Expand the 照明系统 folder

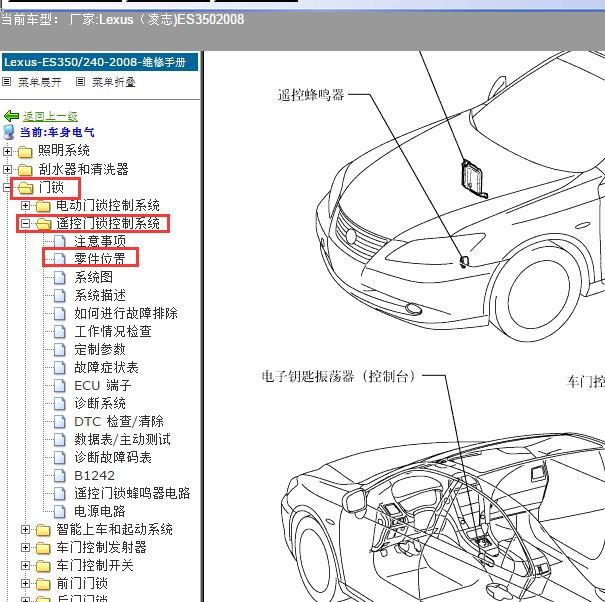click(7, 151)
